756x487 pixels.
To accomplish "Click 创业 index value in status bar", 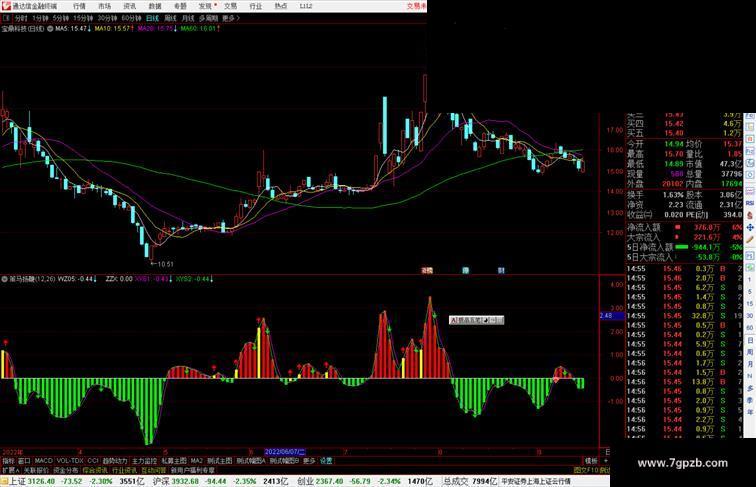I will pyautogui.click(x=329, y=481).
